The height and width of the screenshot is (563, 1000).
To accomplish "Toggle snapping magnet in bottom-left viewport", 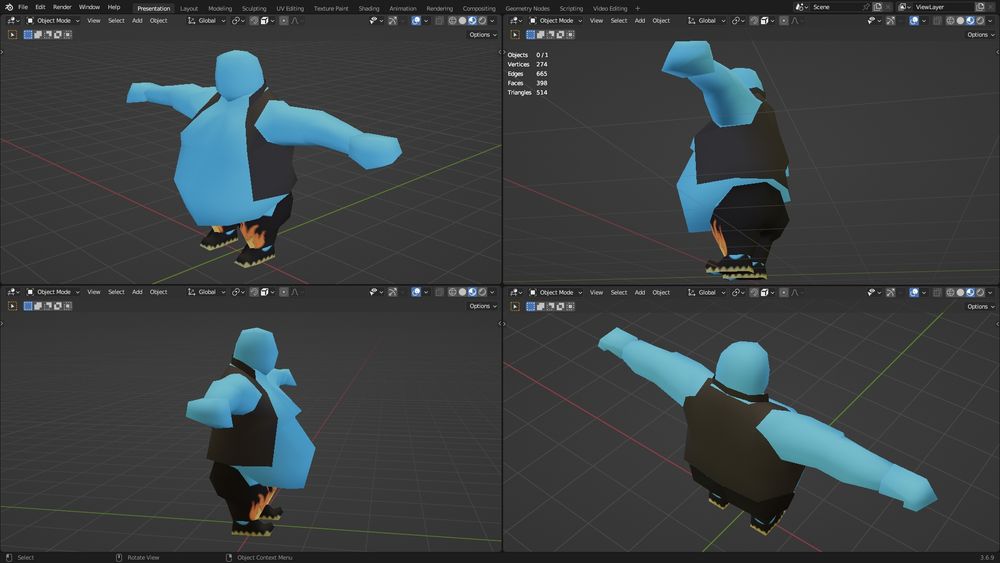I will coord(254,292).
